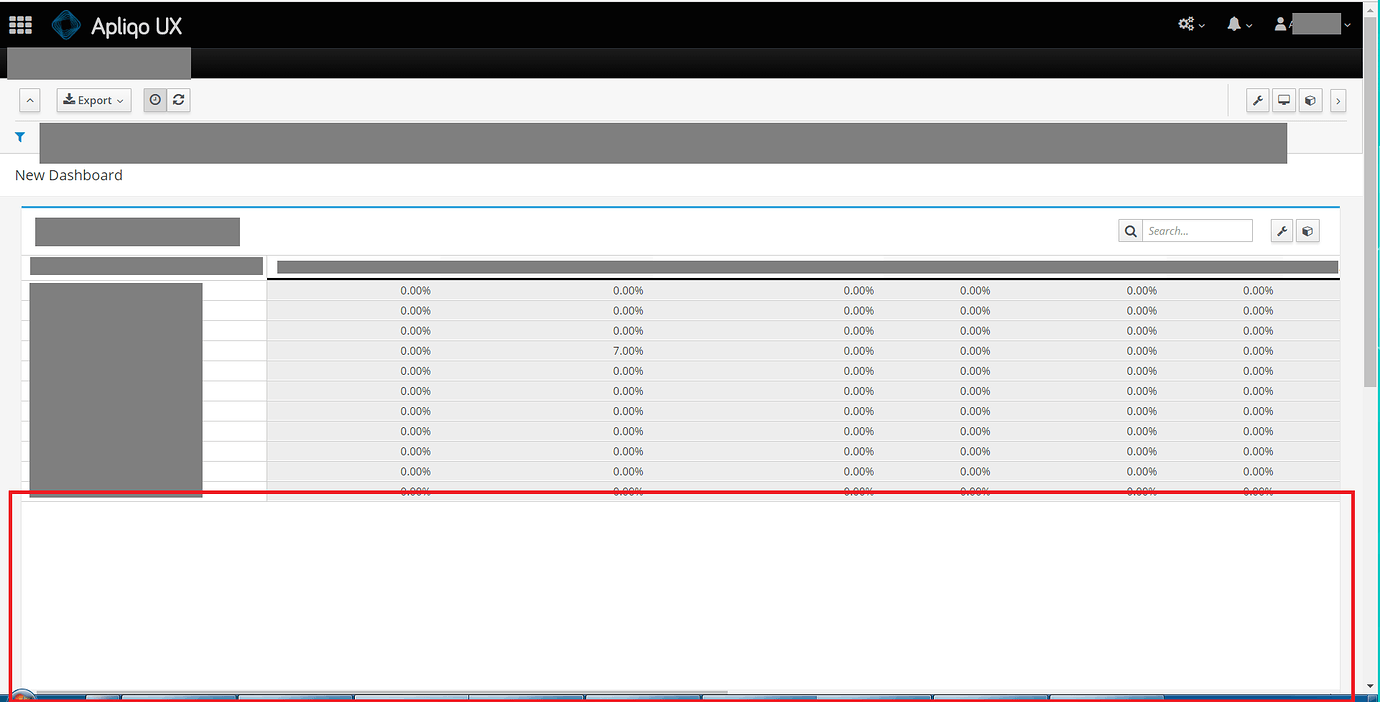Open the New Dashboard tab
Image resolution: width=1380 pixels, height=702 pixels.
pos(68,175)
